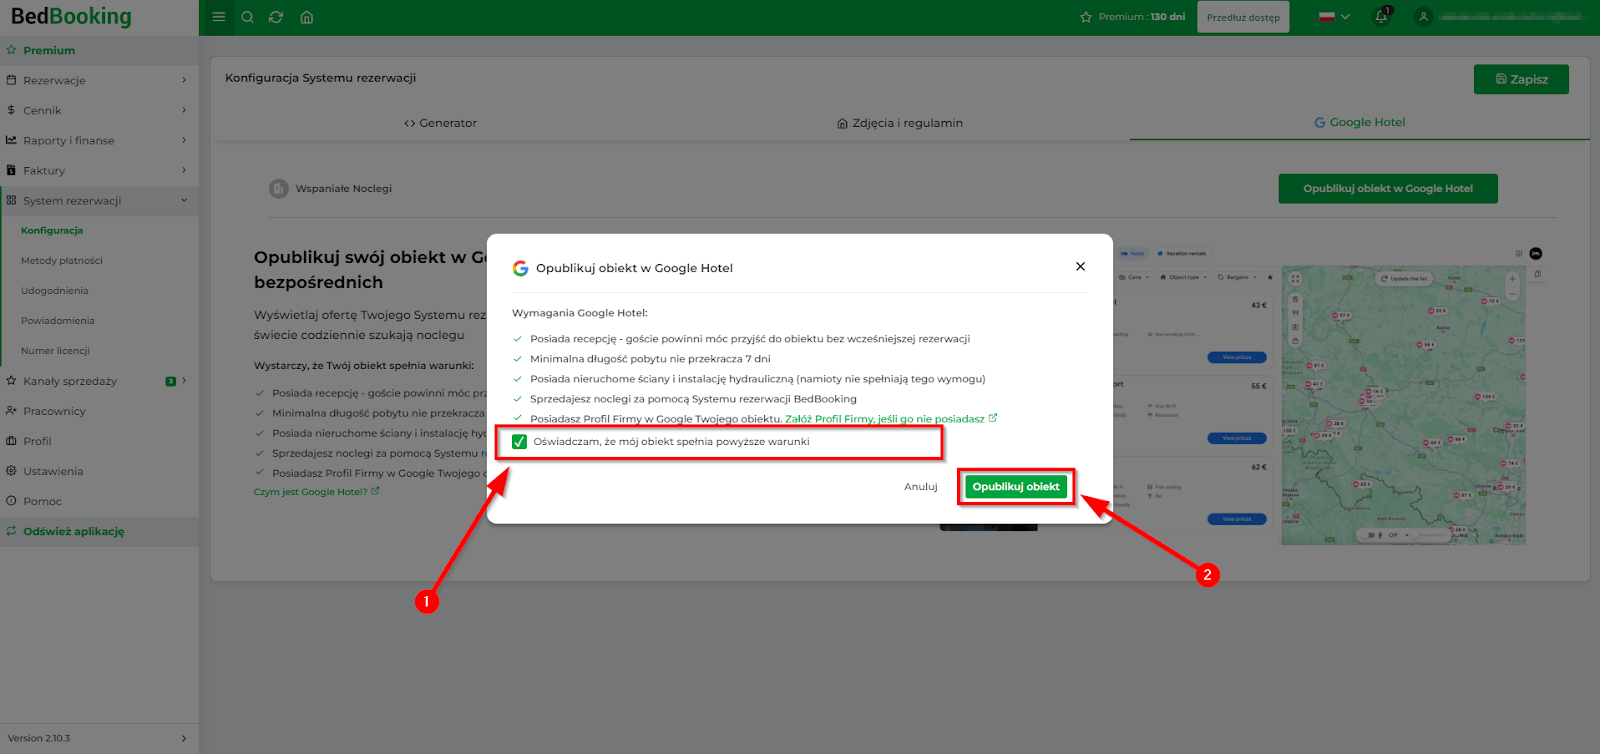Collapse the System rezerwacji section chevron

[x=184, y=200]
